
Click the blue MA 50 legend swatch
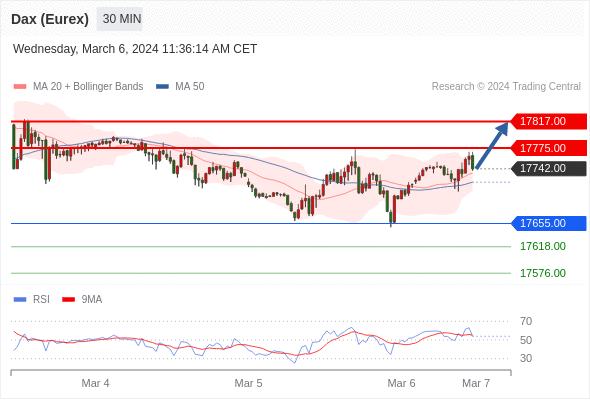pyautogui.click(x=162, y=87)
